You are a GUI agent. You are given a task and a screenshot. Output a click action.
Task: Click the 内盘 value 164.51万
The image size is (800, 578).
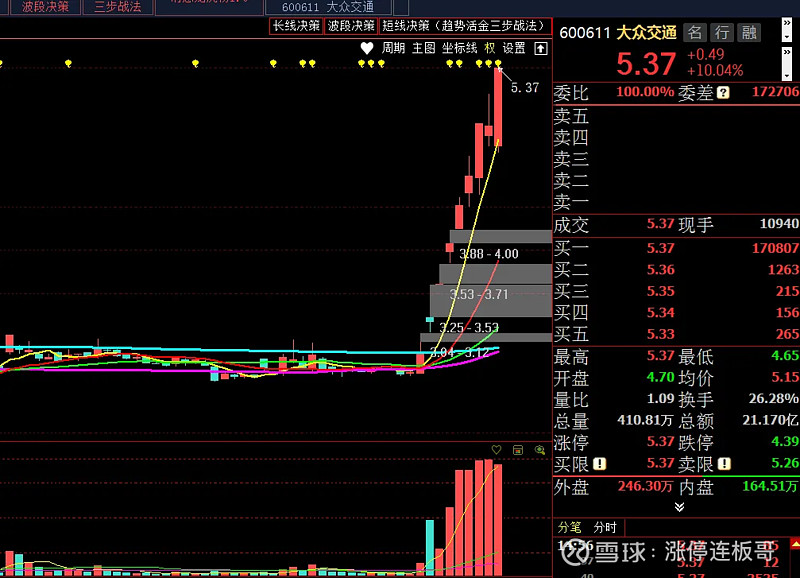coord(770,486)
